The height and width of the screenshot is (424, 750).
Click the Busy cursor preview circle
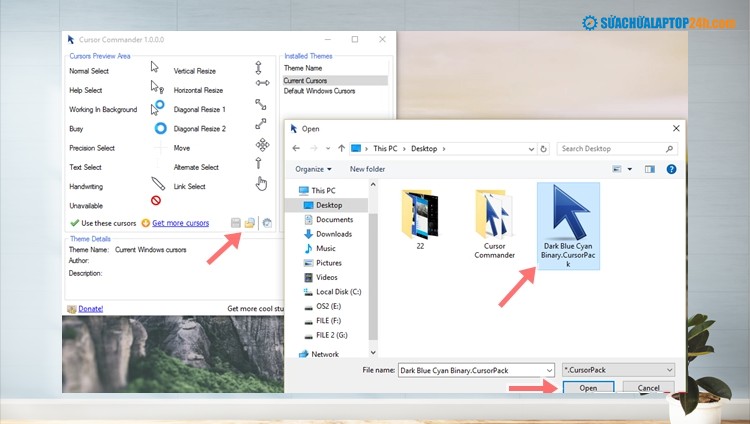point(161,128)
